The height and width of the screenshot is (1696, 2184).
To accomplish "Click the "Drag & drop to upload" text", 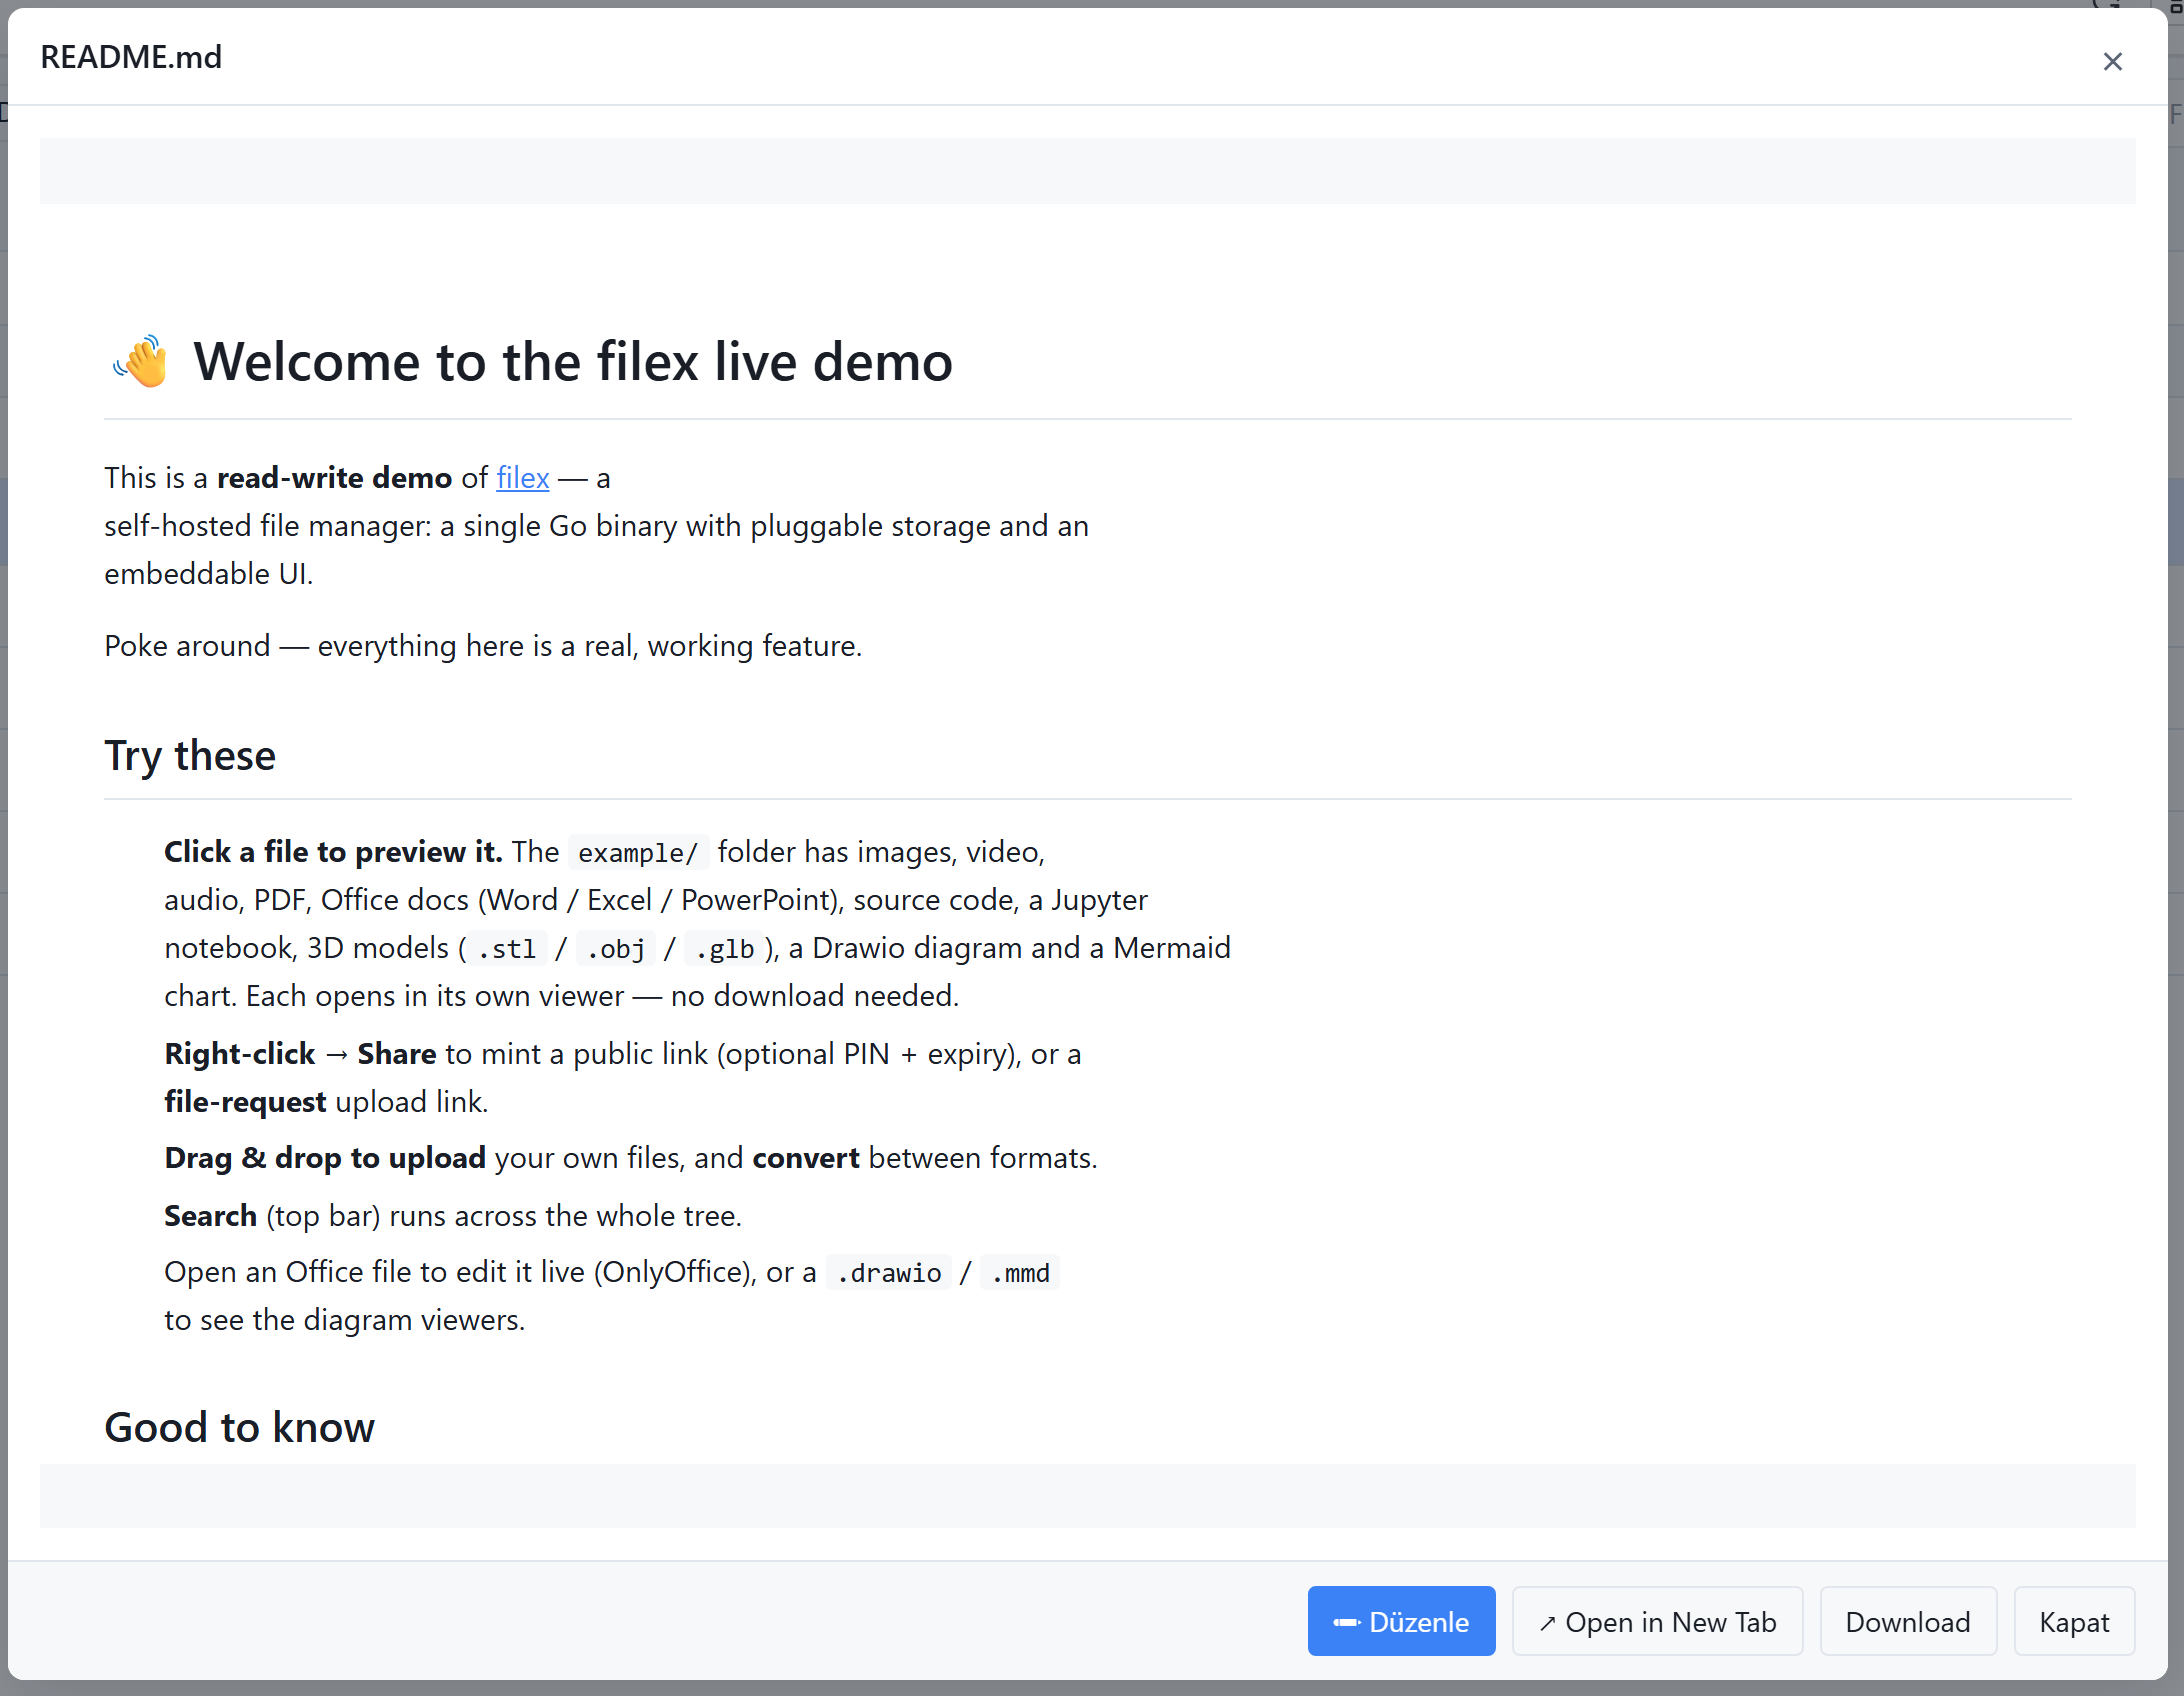I will coord(325,1158).
